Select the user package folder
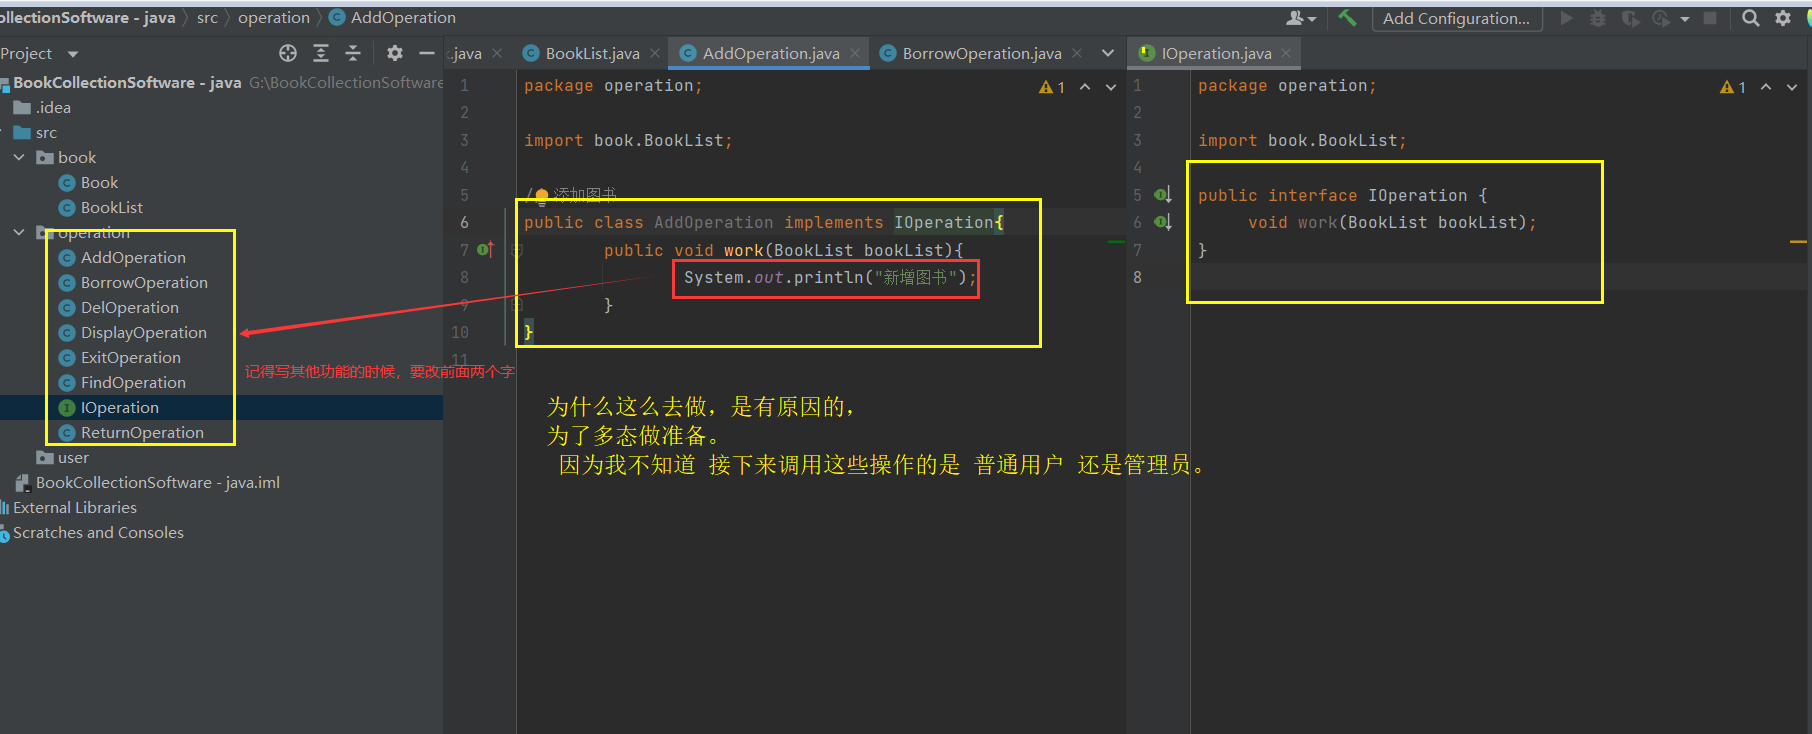 click(x=62, y=457)
